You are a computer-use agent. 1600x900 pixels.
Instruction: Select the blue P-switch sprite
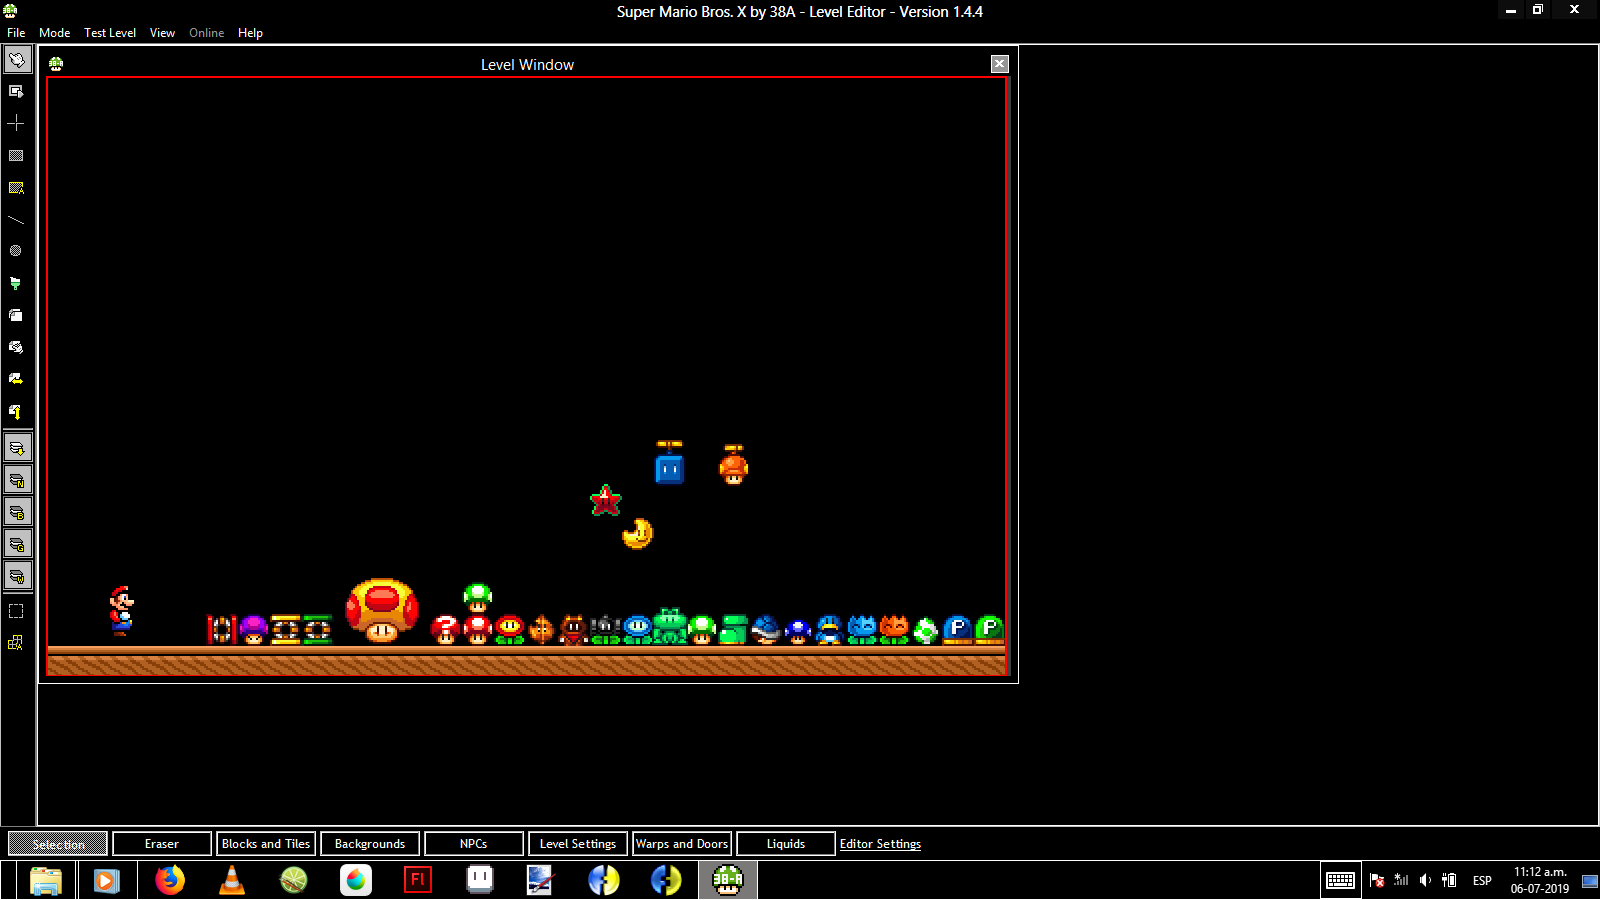[957, 629]
